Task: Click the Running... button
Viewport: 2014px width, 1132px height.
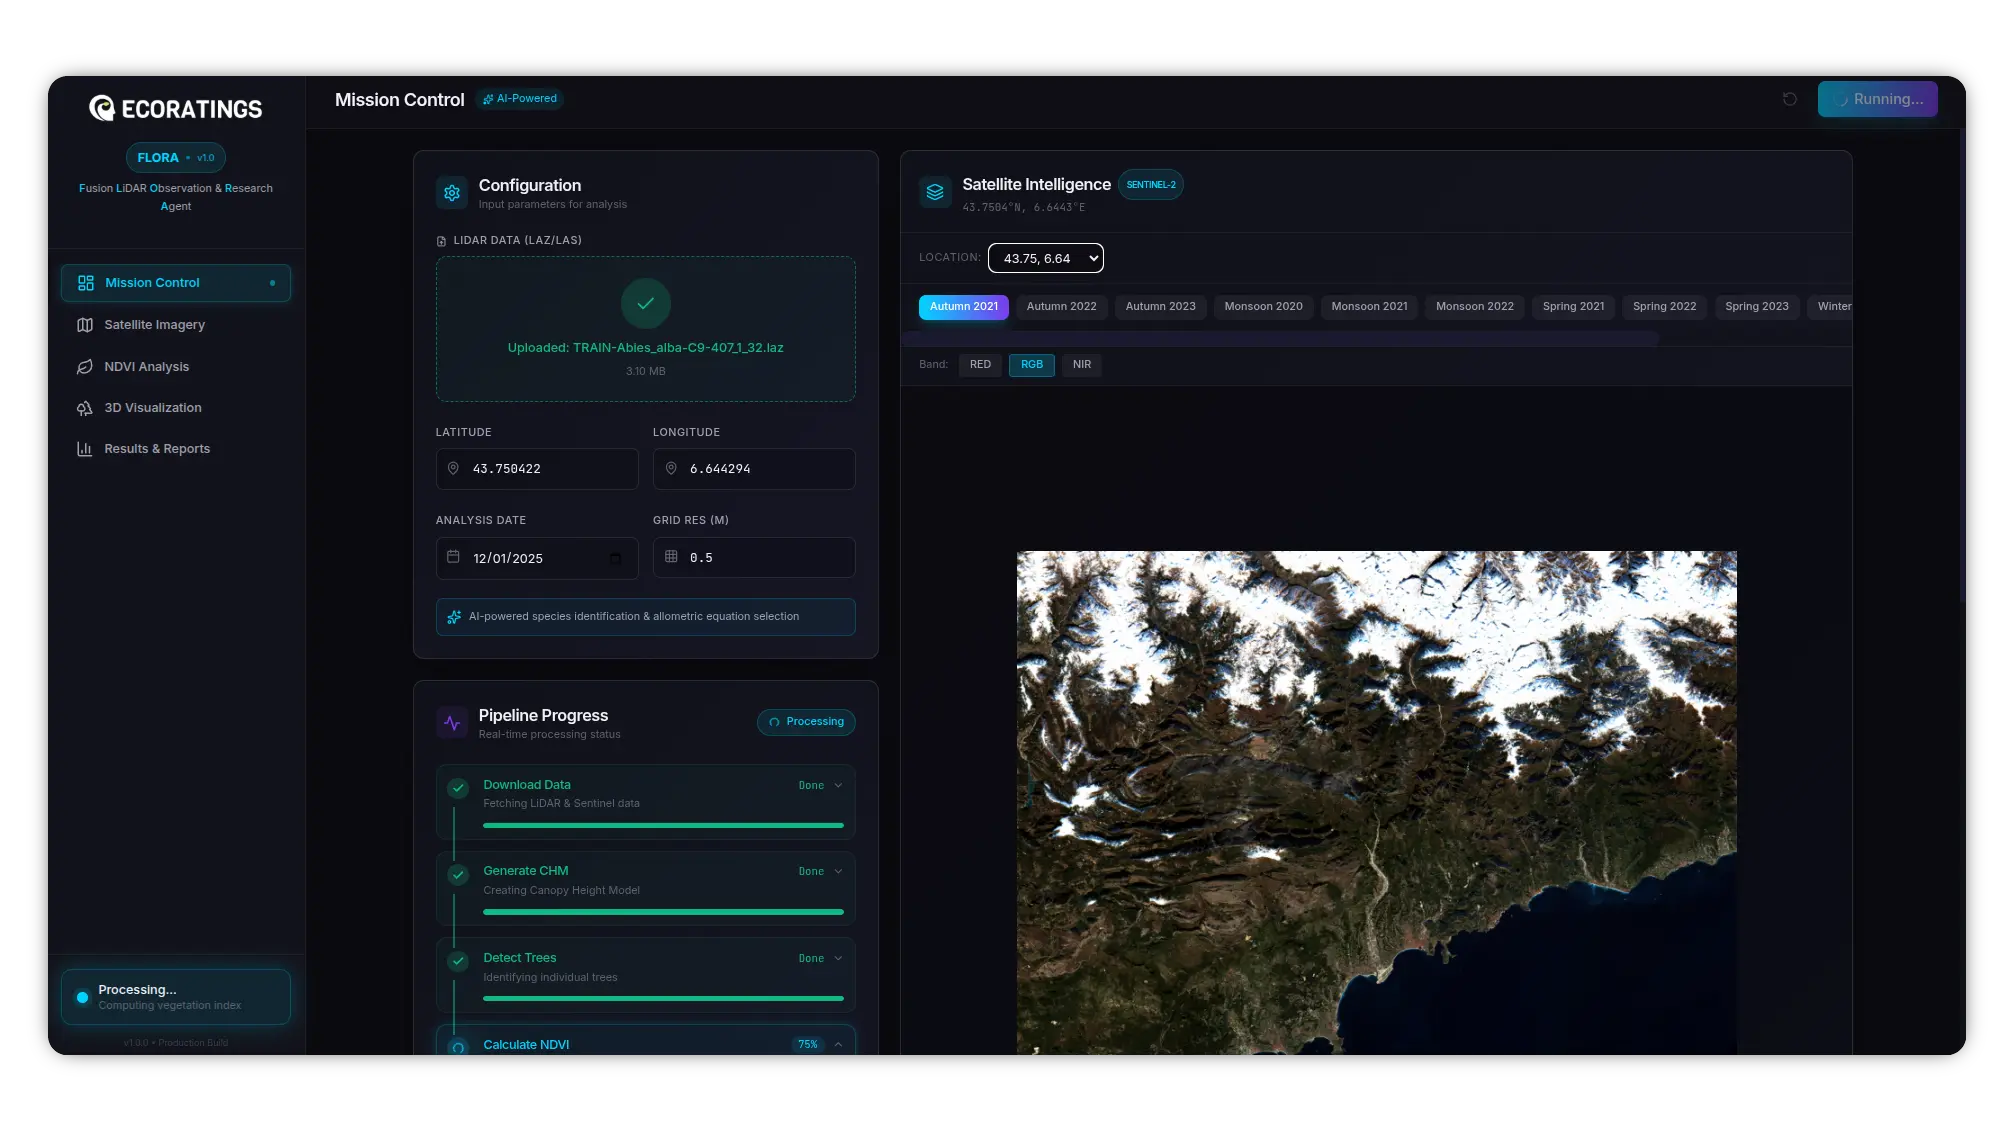Action: (1877, 99)
